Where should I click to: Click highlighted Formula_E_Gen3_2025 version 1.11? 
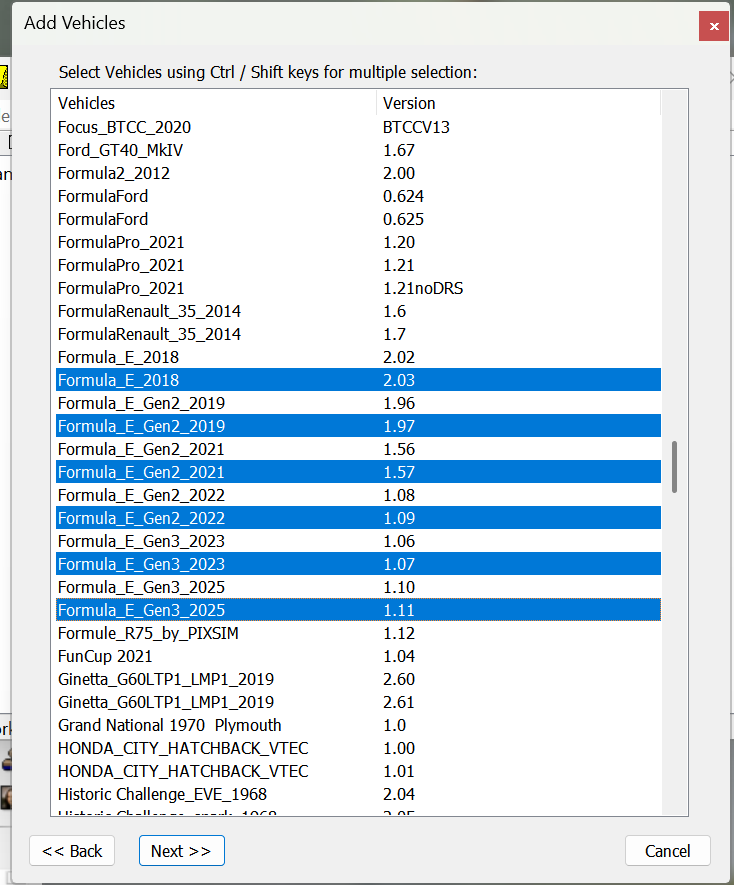[x=359, y=610]
